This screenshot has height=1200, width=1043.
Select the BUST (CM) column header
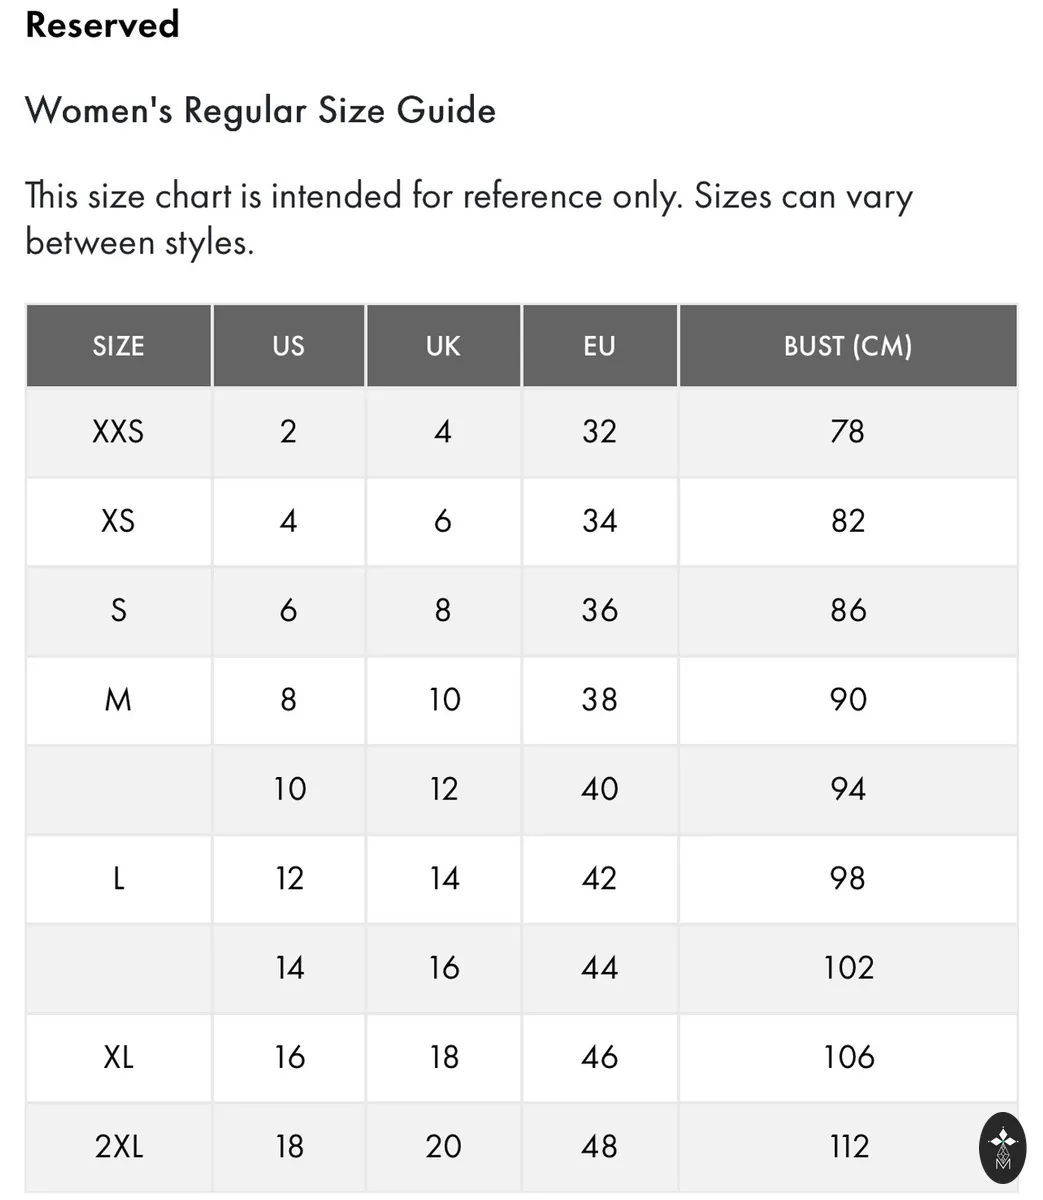pyautogui.click(x=848, y=346)
